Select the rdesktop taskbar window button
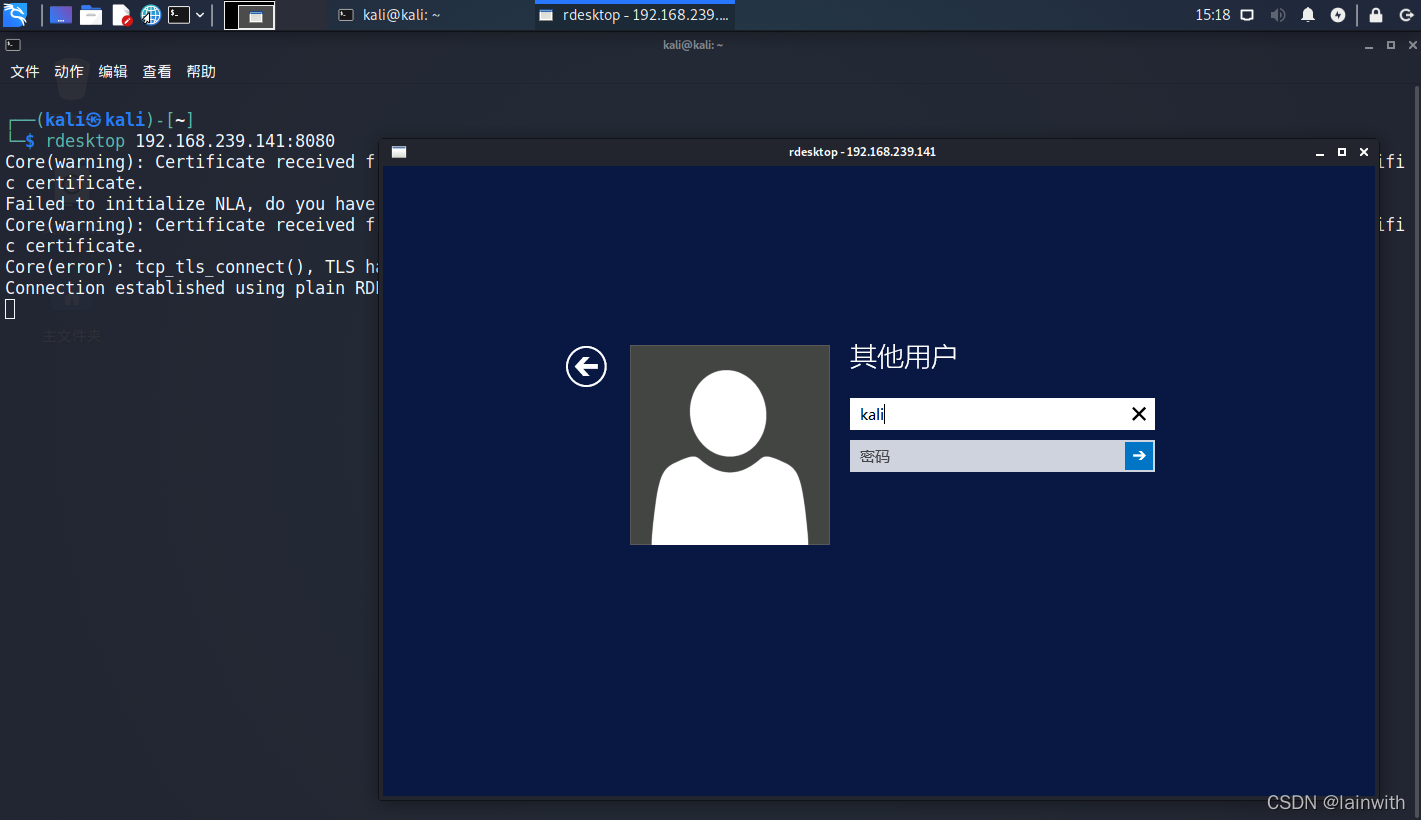This screenshot has width=1421, height=820. tap(634, 15)
